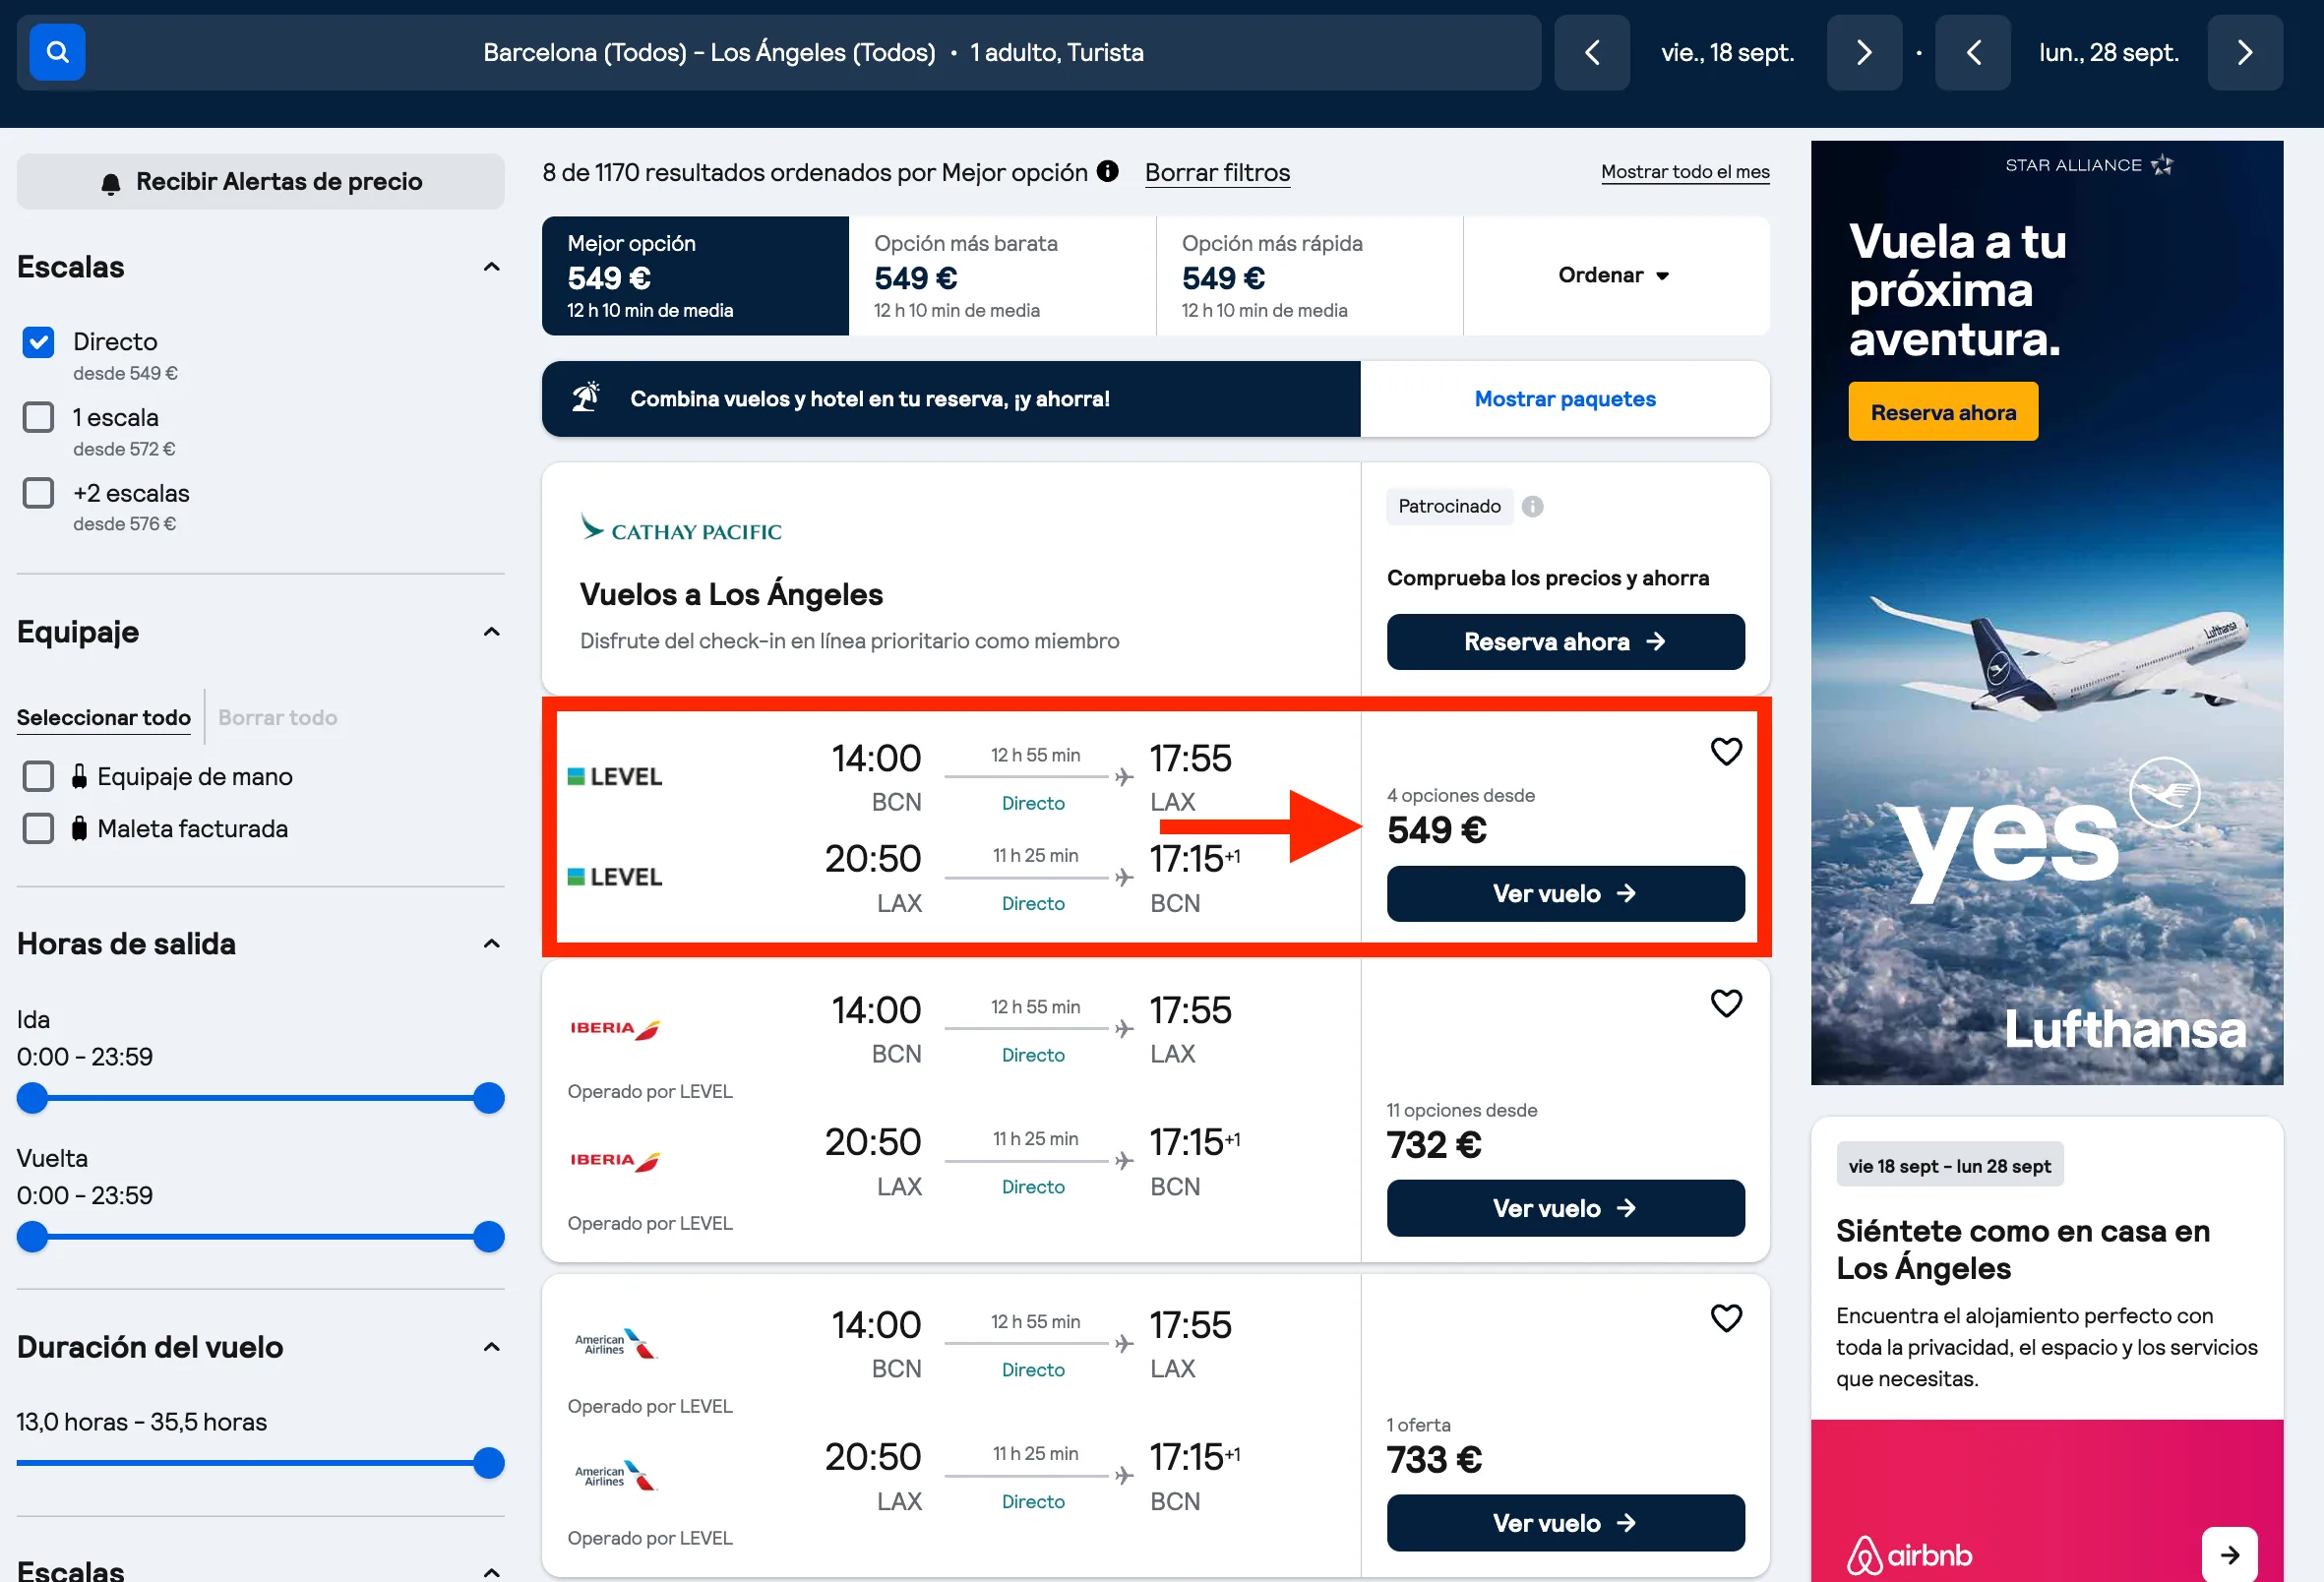Select the Opción más rápida tab
2324x1582 pixels.
point(1309,275)
